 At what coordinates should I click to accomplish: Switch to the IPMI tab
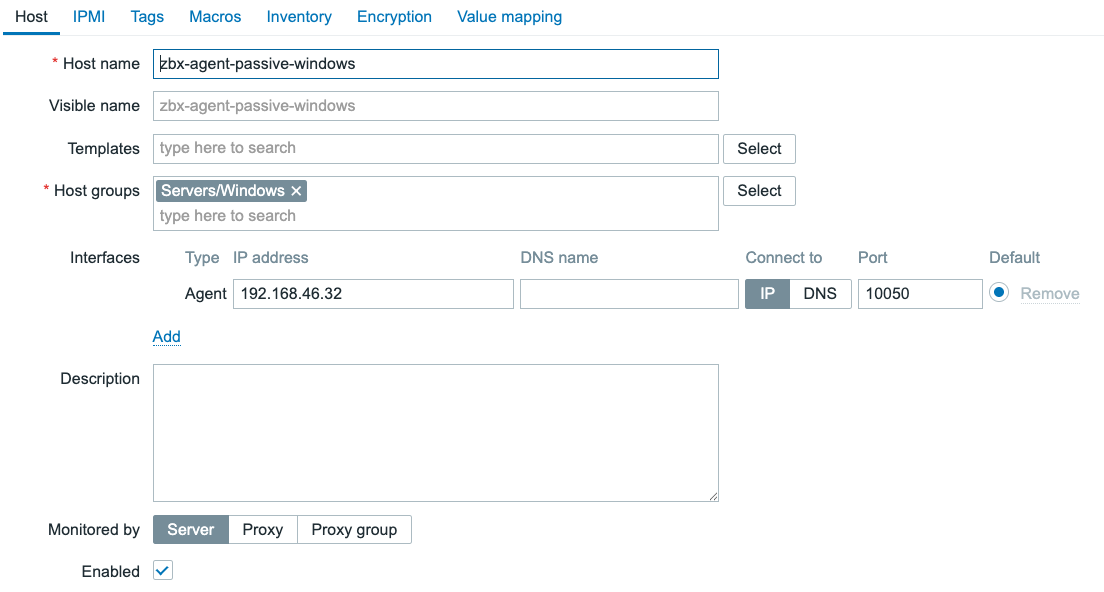coord(88,16)
